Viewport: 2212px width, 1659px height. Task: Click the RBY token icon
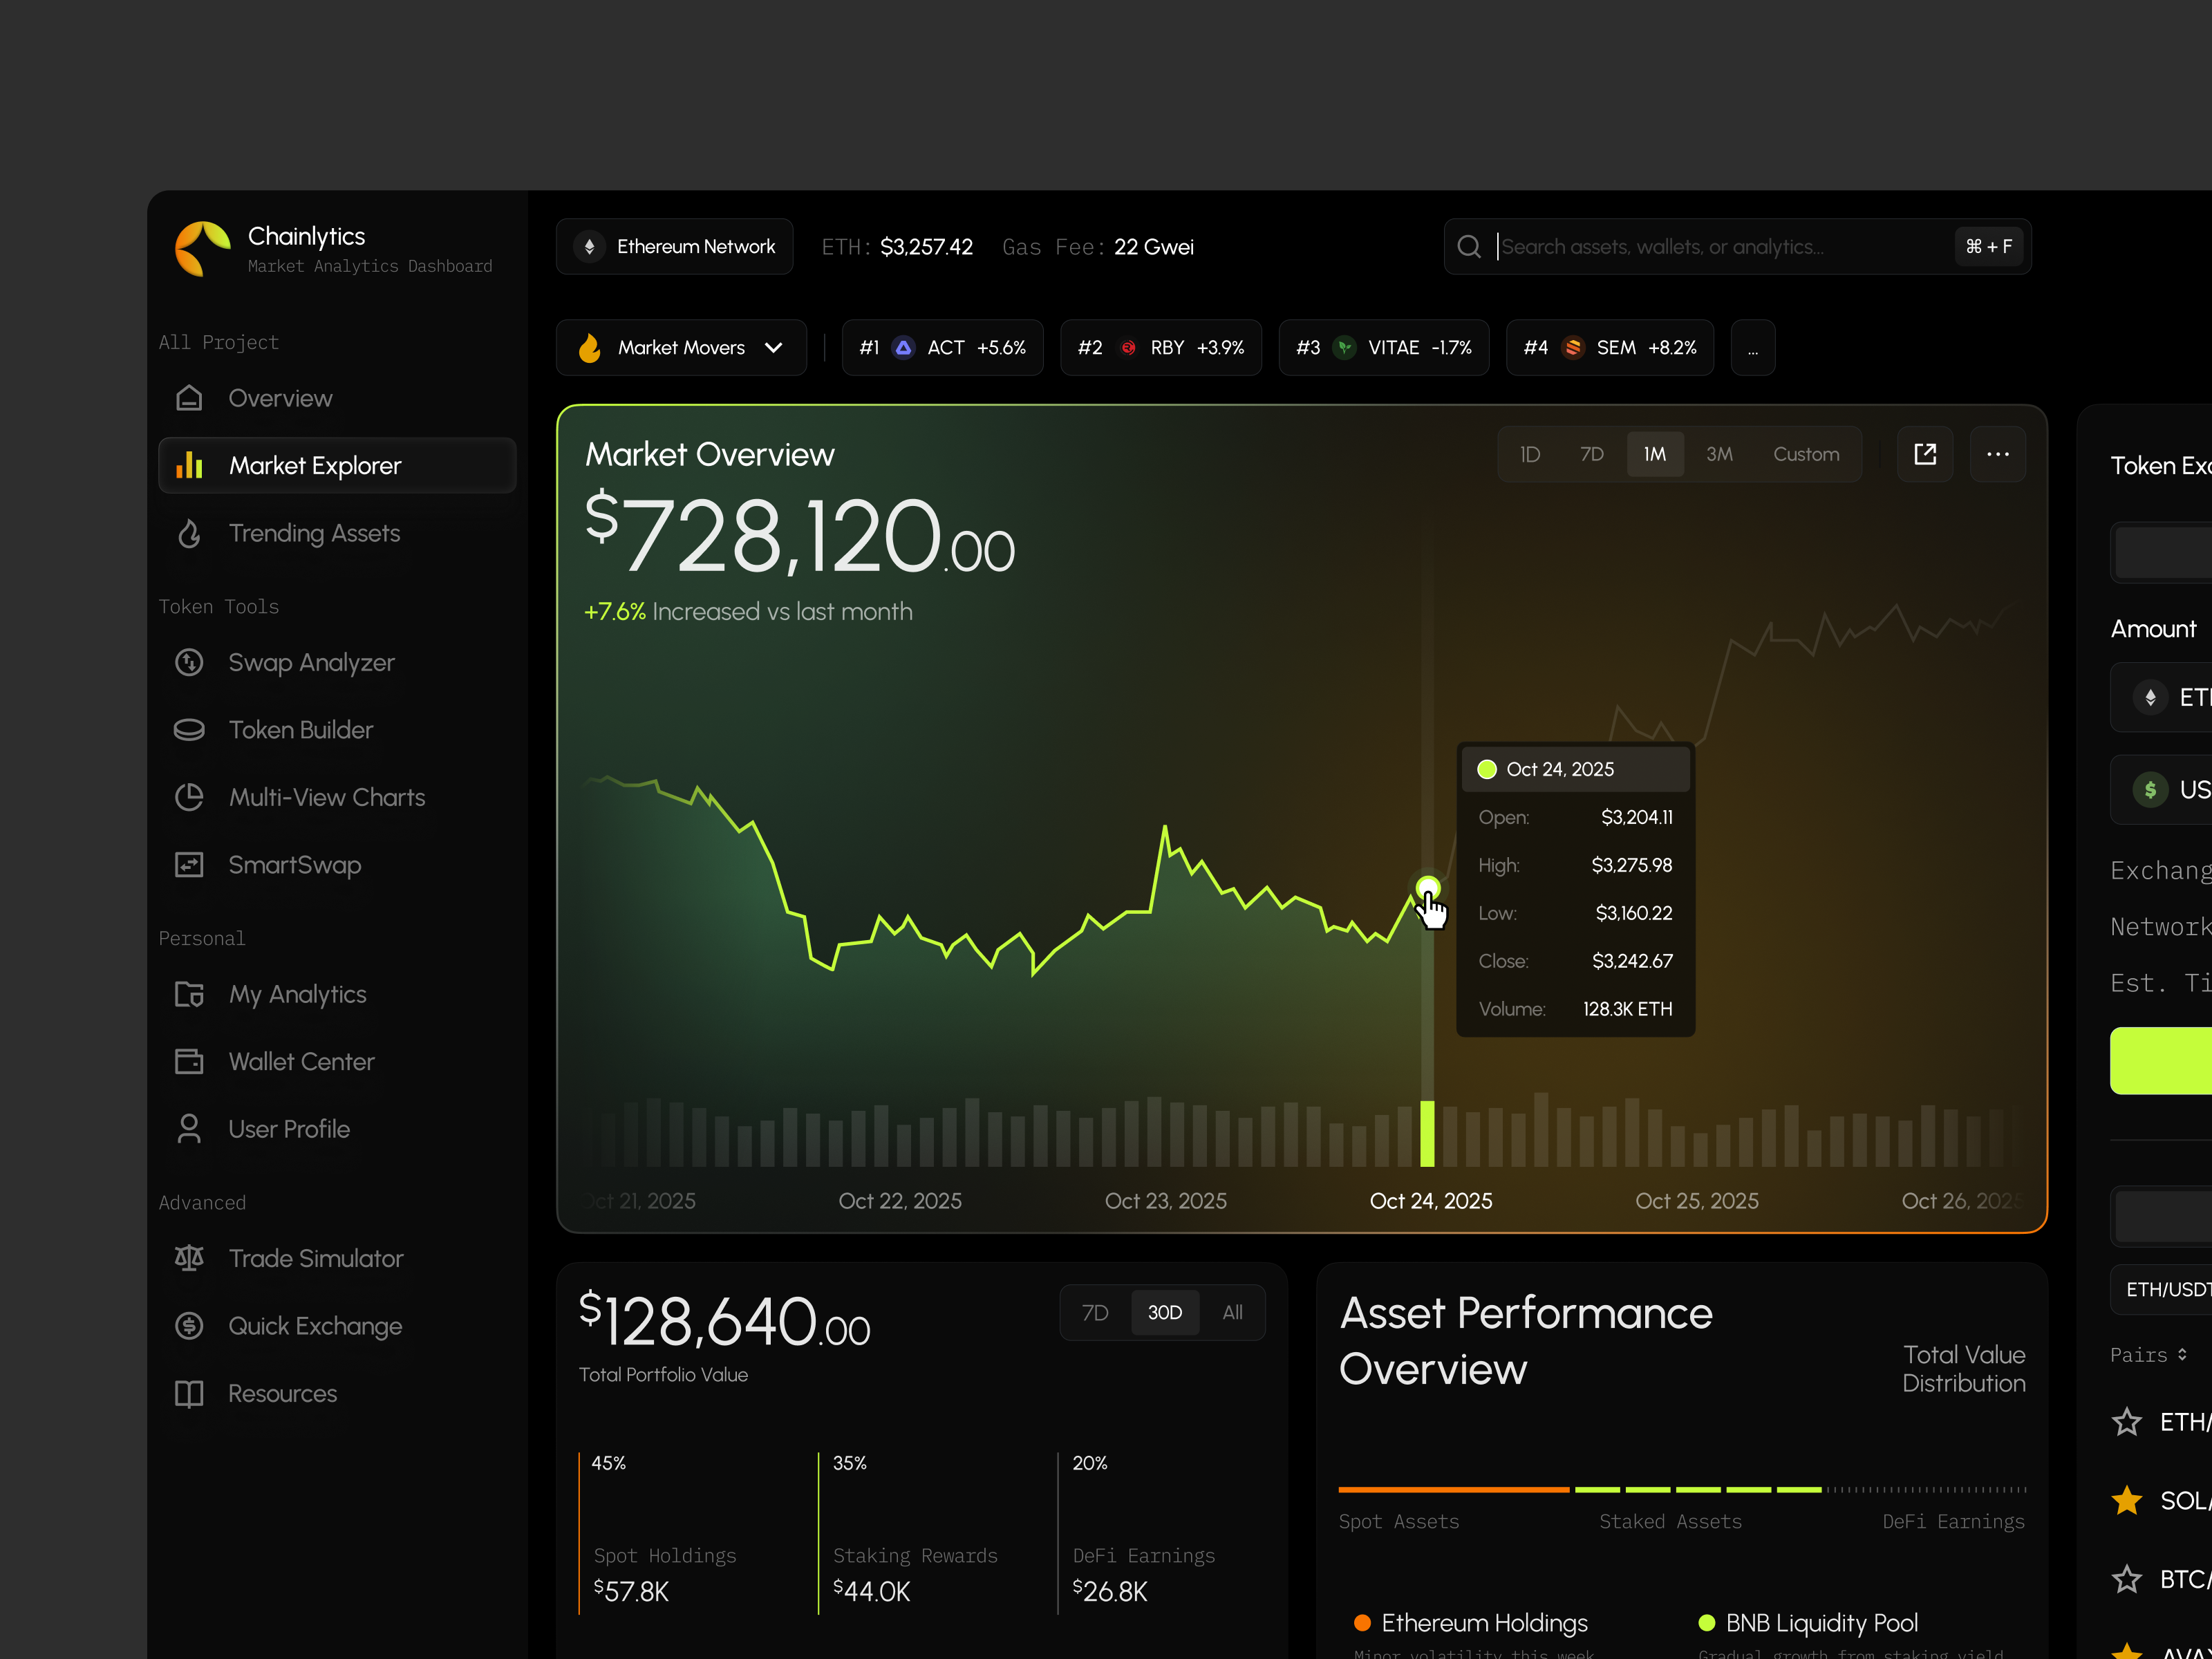[1128, 348]
